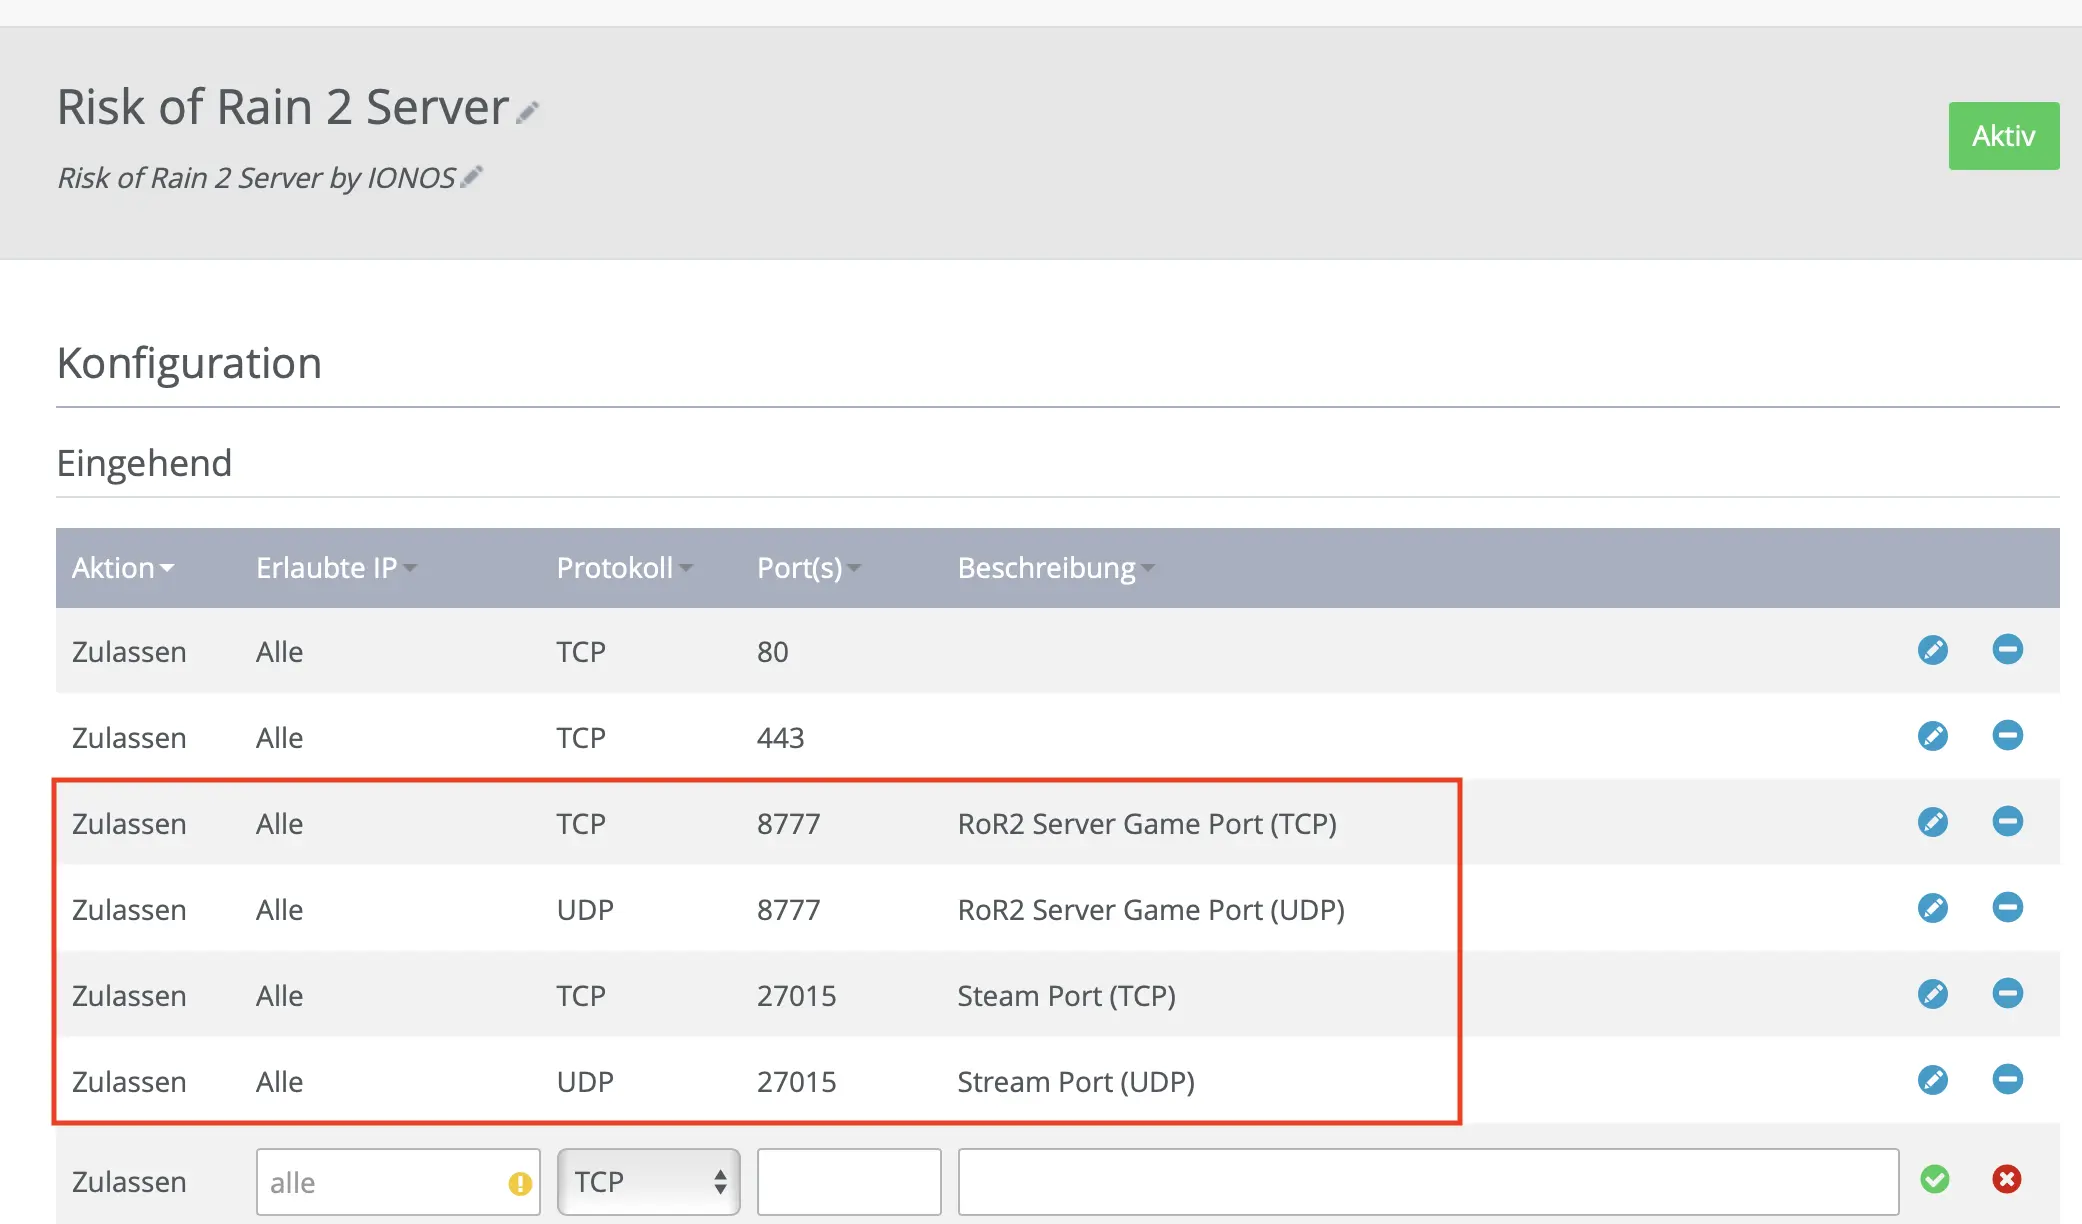Click the Konfiguration section heading
Screen dimensions: 2082x1224
(x=189, y=363)
